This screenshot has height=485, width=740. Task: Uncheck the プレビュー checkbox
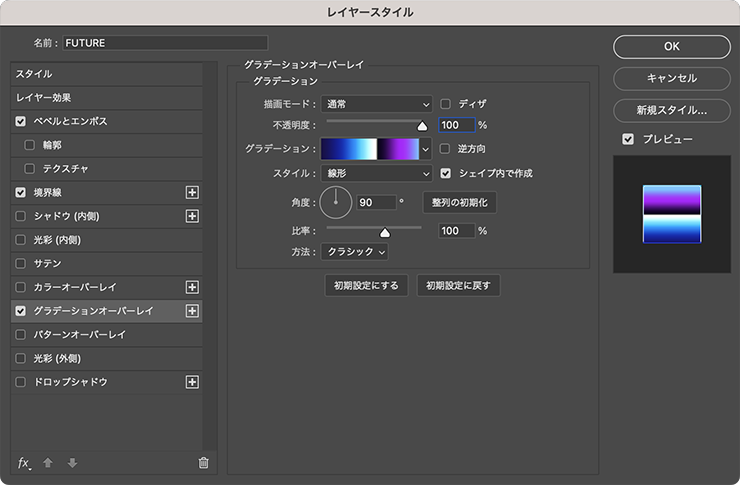point(628,139)
